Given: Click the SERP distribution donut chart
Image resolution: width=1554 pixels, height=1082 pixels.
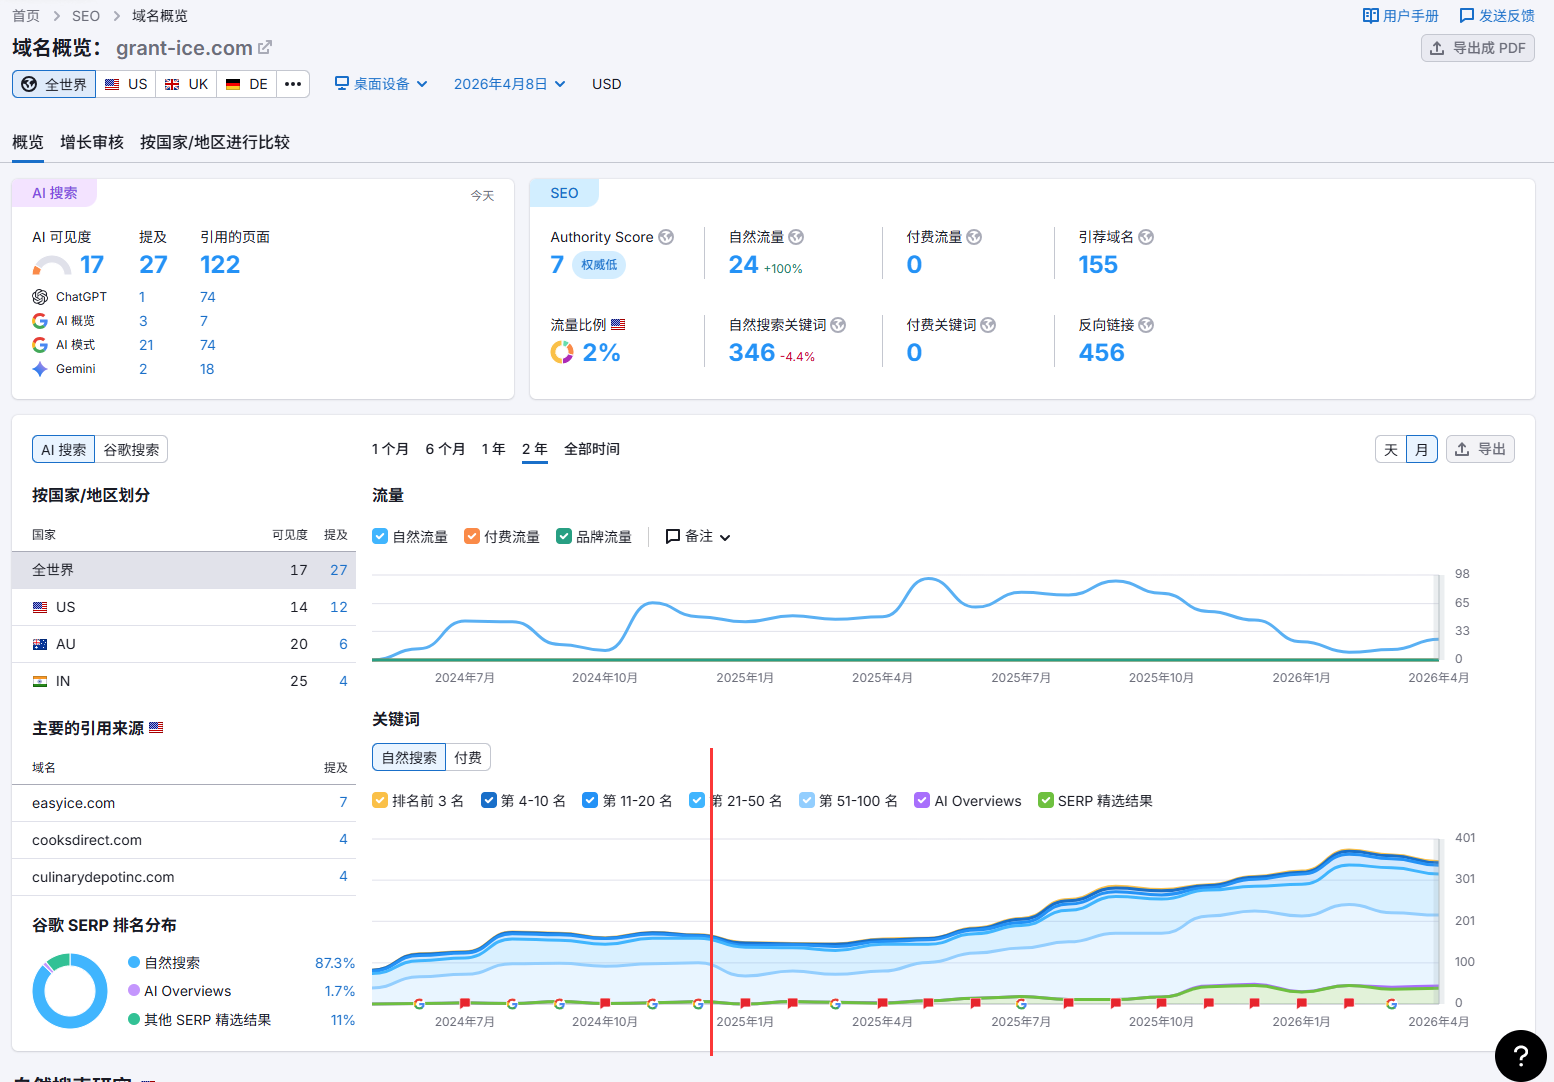Looking at the screenshot, I should pyautogui.click(x=70, y=991).
